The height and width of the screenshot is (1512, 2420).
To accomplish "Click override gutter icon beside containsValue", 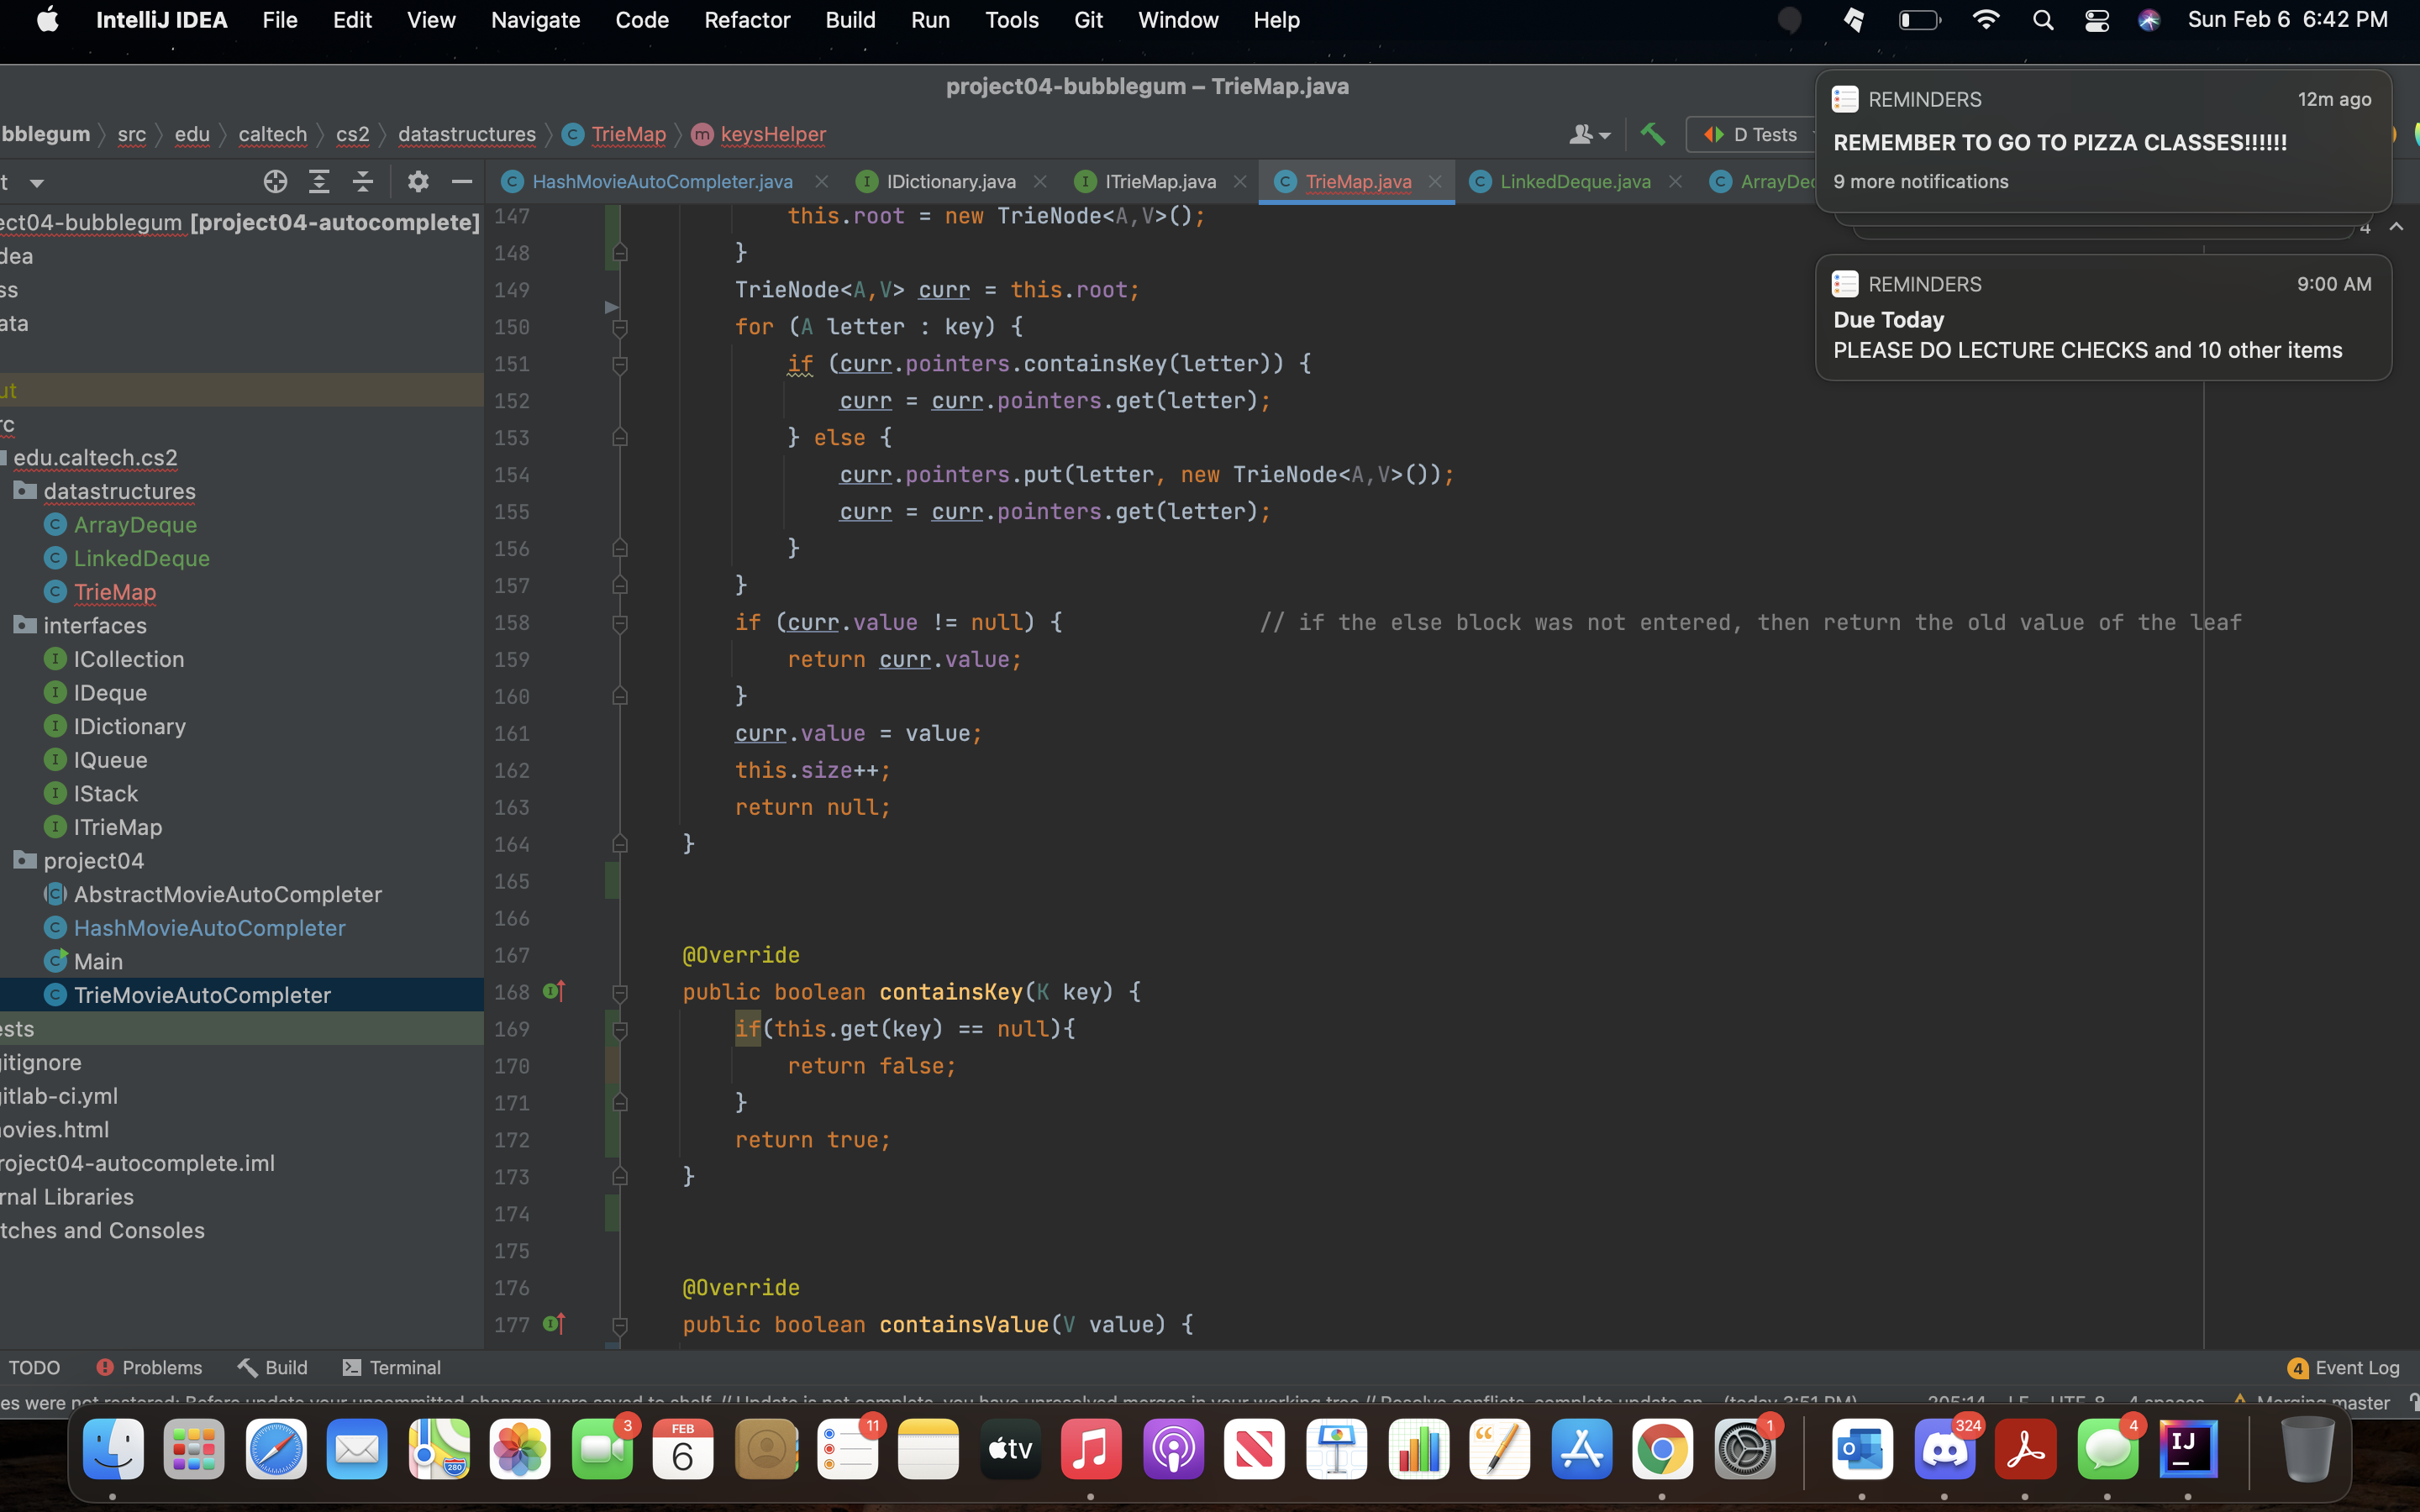I will 554,1324.
